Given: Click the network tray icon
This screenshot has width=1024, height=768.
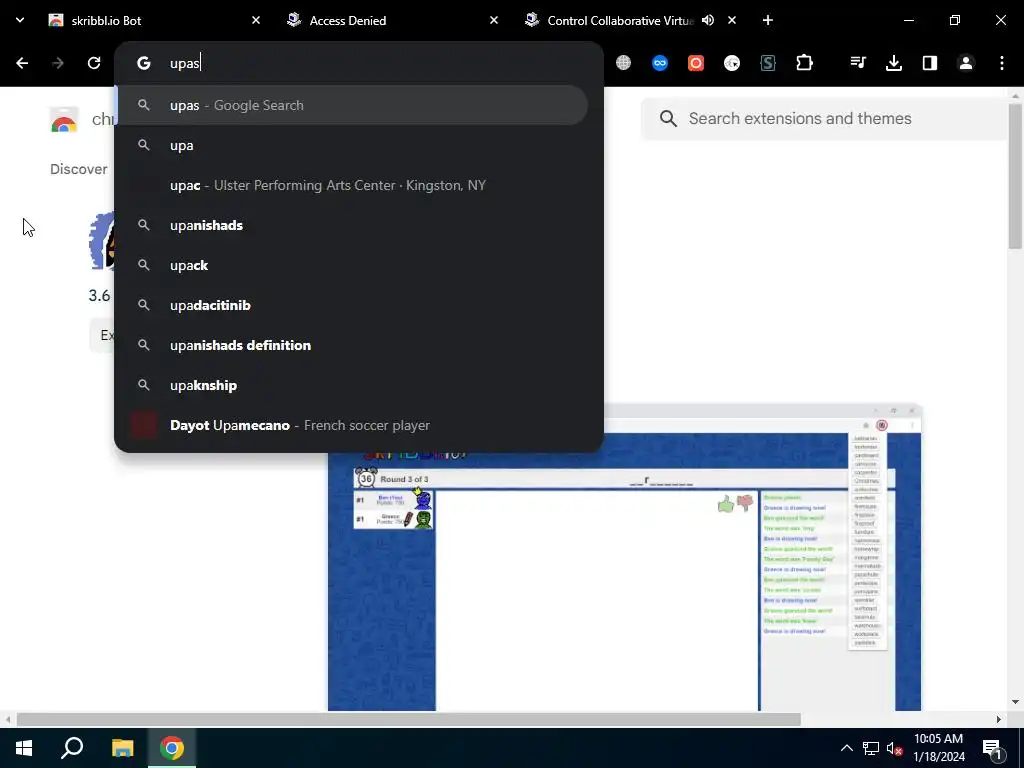Looking at the screenshot, I should (x=871, y=748).
